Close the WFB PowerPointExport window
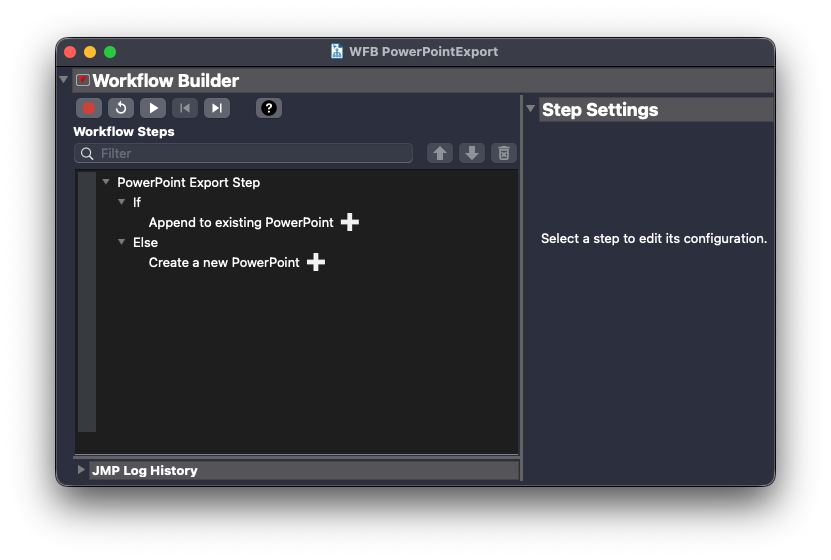The height and width of the screenshot is (560, 831). click(70, 52)
